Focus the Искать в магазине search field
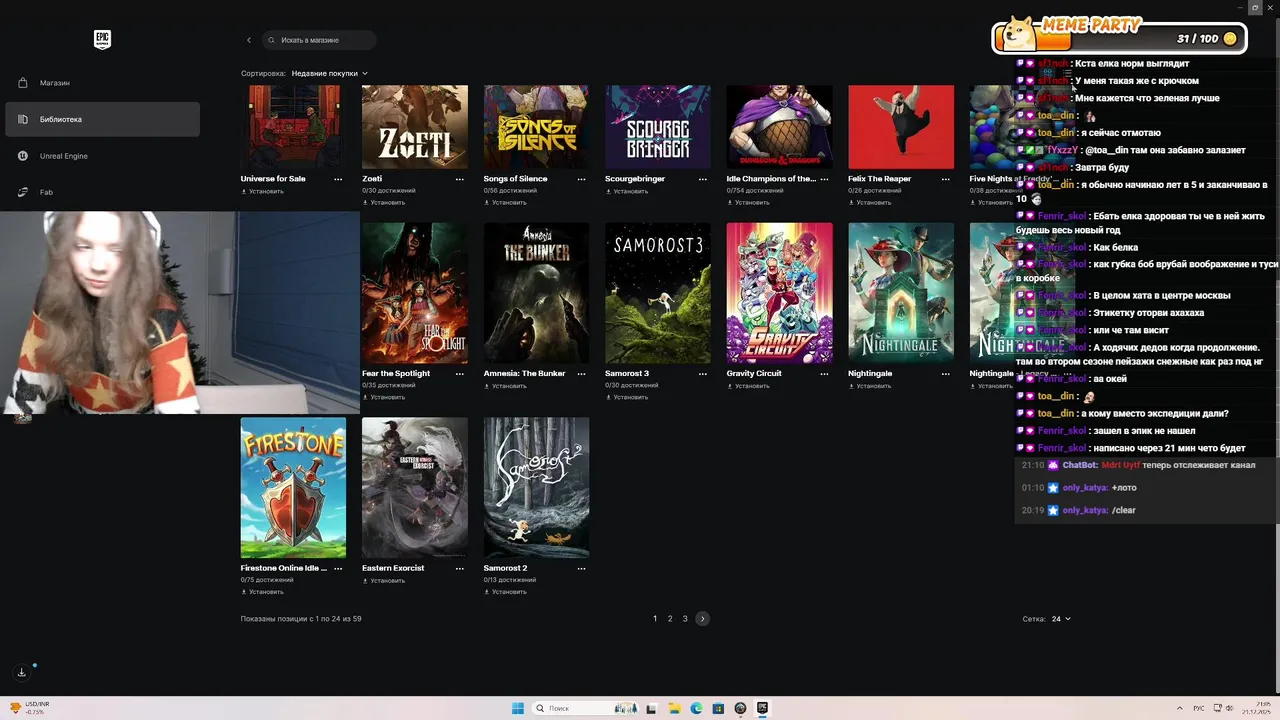The image size is (1280, 720). [320, 40]
